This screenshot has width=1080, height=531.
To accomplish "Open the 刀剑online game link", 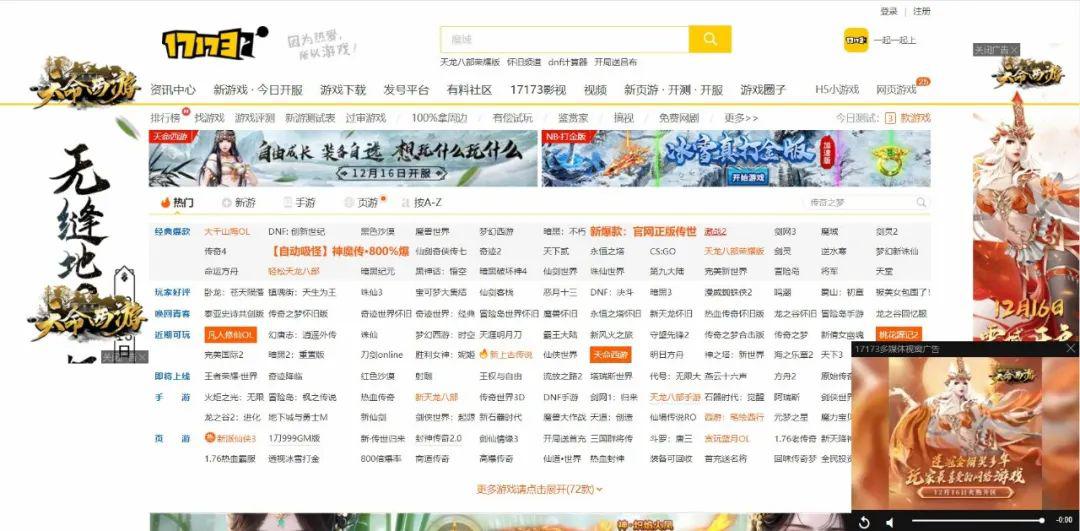I will tap(382, 355).
